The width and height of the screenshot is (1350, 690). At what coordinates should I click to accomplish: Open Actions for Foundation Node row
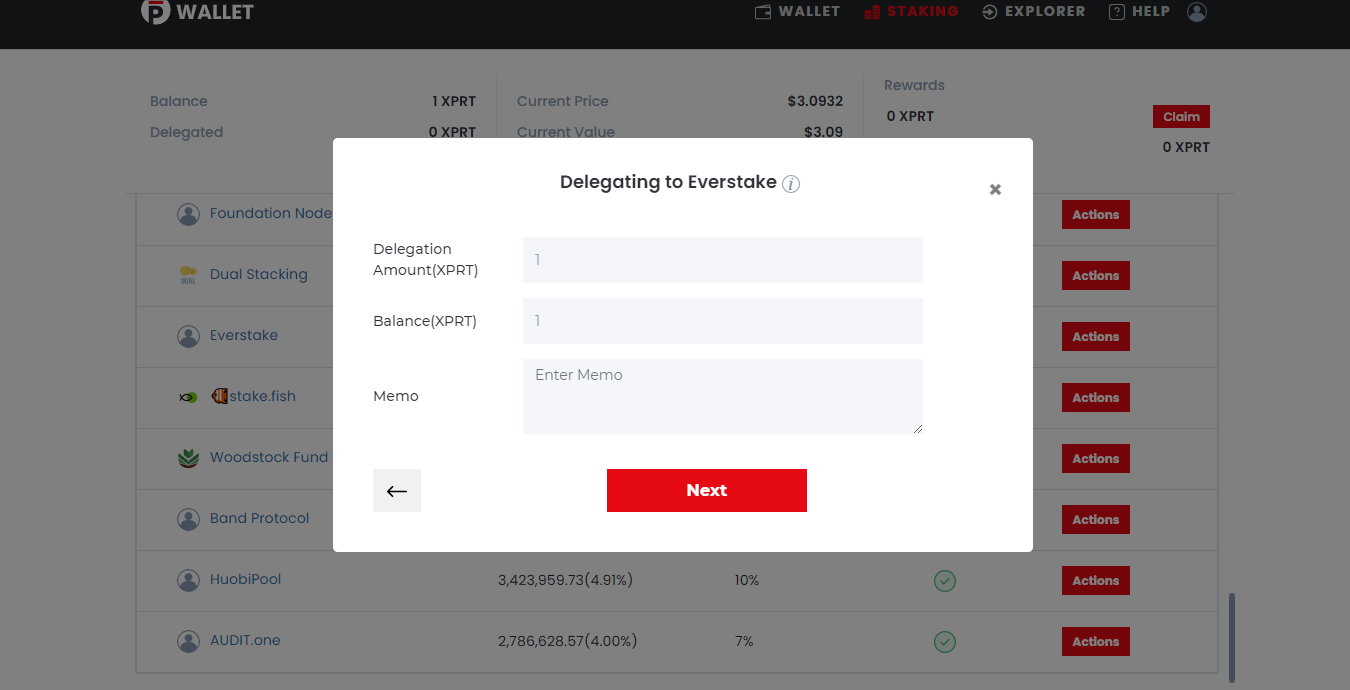1096,214
